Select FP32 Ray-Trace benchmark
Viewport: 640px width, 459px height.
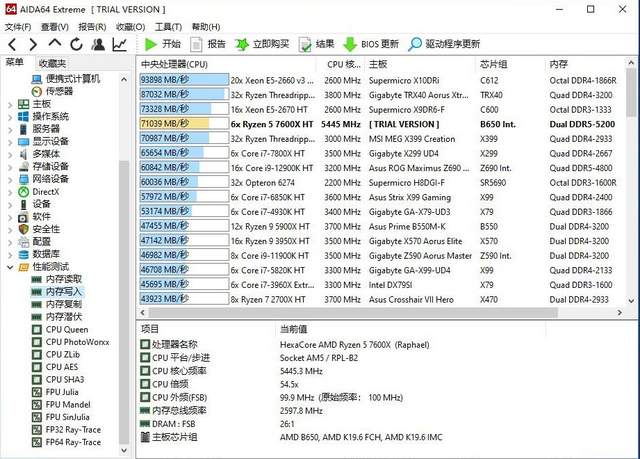67,430
